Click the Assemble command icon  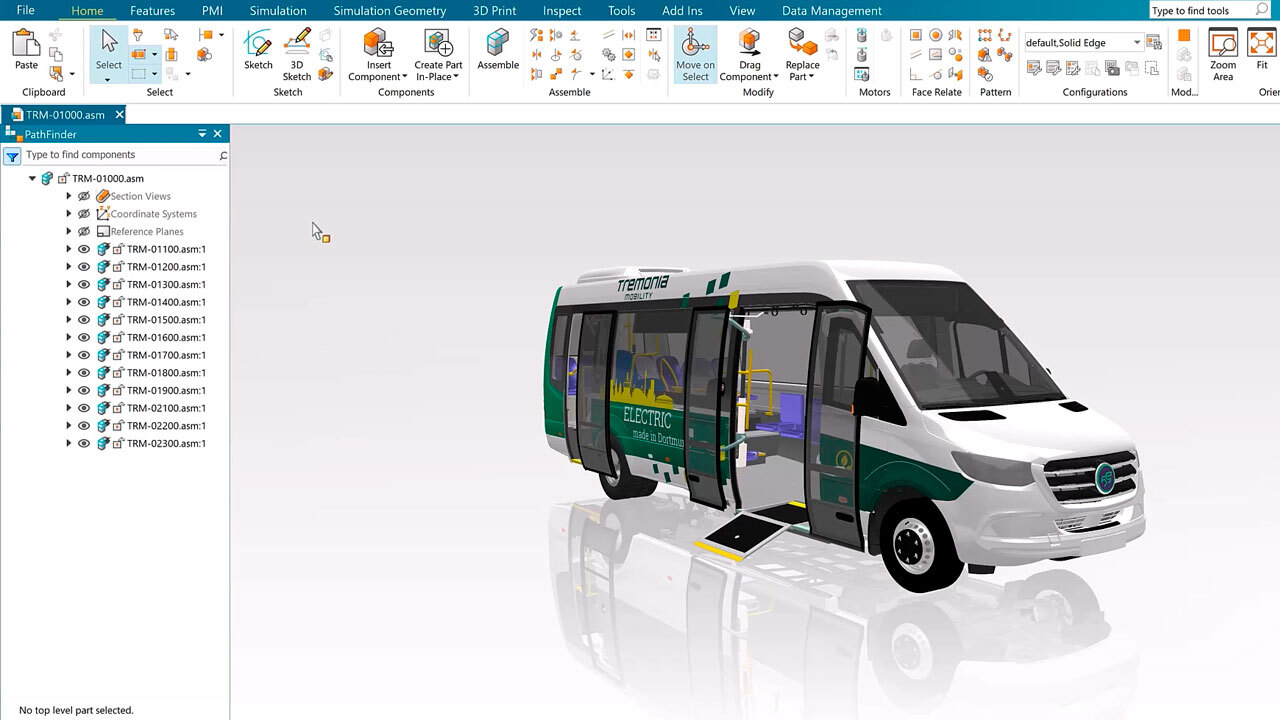click(x=498, y=45)
